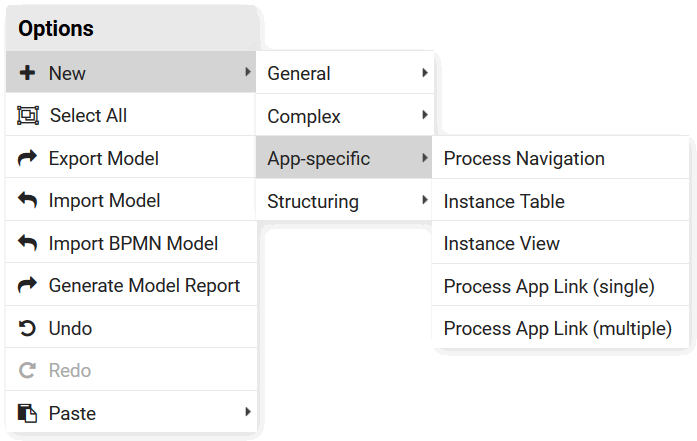Expand the Structuring submenu arrow
Viewport: 697px width, 441px height.
tap(425, 201)
